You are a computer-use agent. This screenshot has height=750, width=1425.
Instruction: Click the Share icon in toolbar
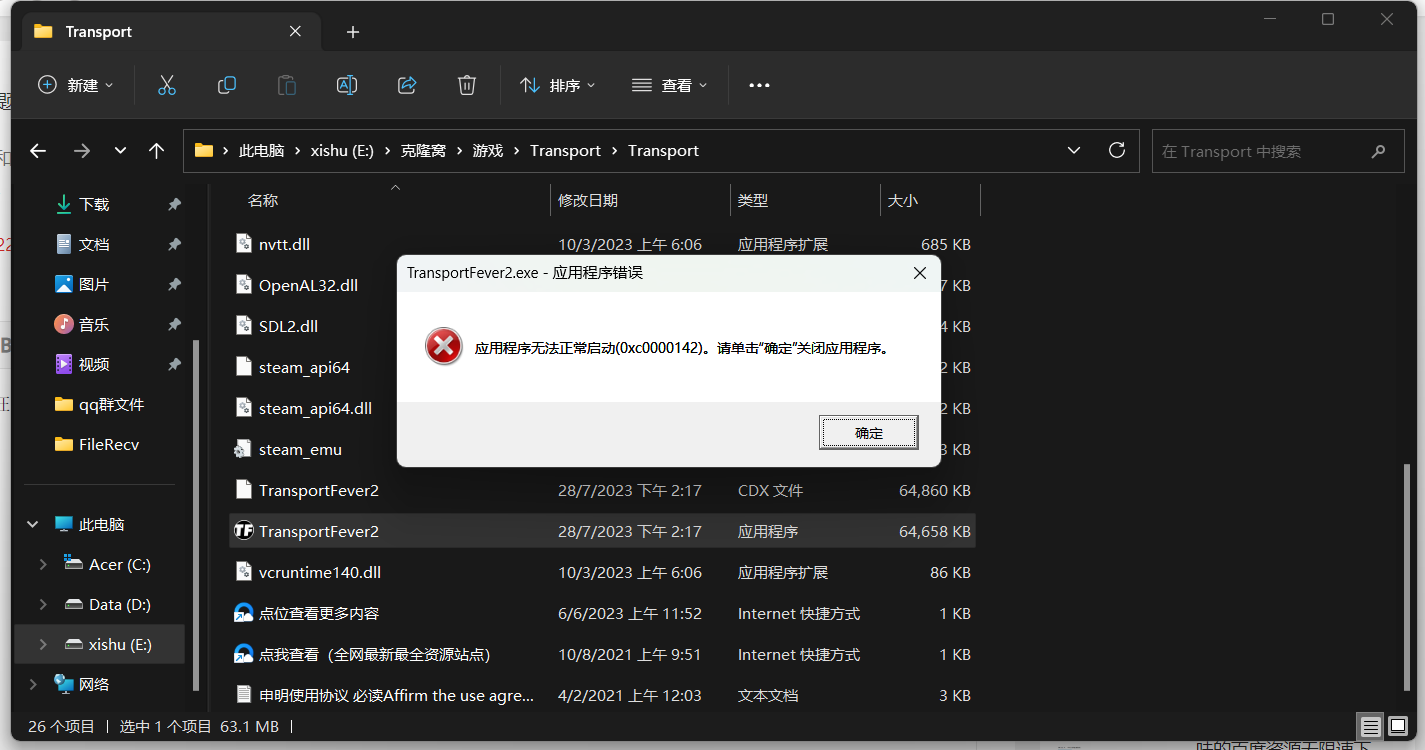(407, 85)
